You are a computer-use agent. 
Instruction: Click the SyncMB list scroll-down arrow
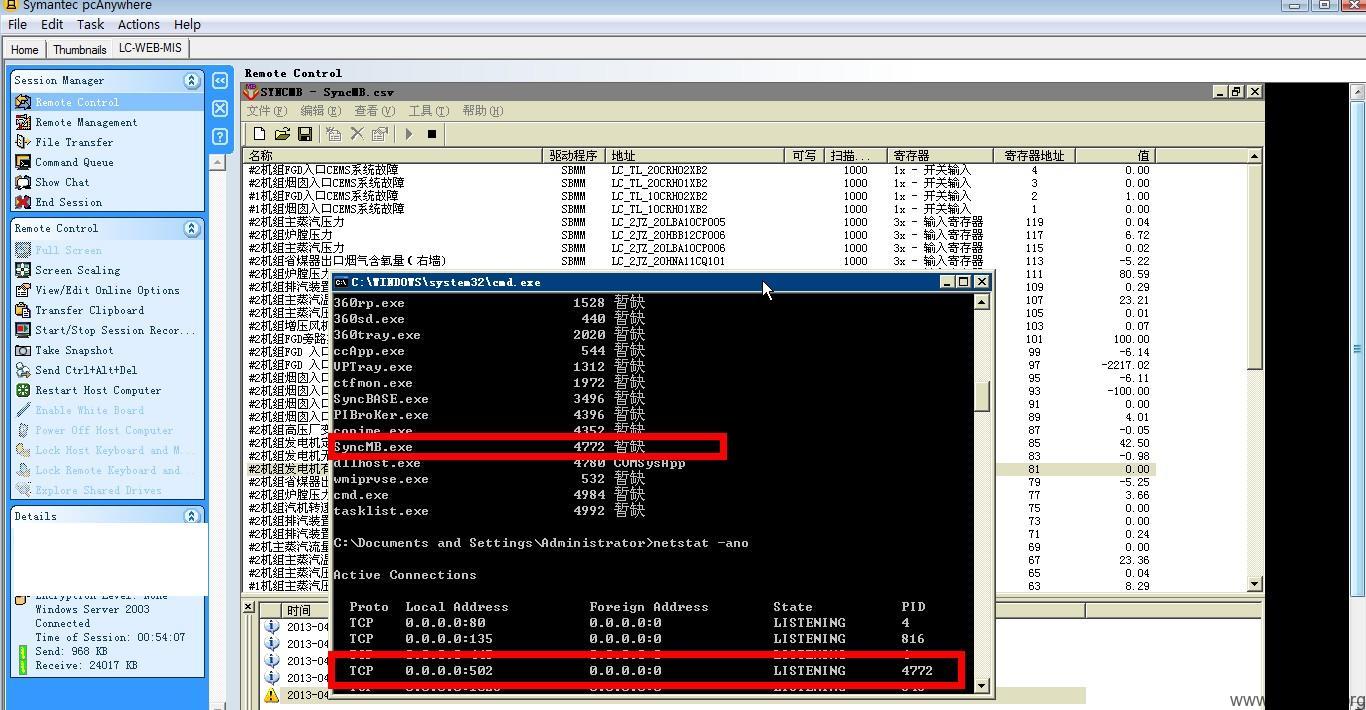click(1255, 584)
